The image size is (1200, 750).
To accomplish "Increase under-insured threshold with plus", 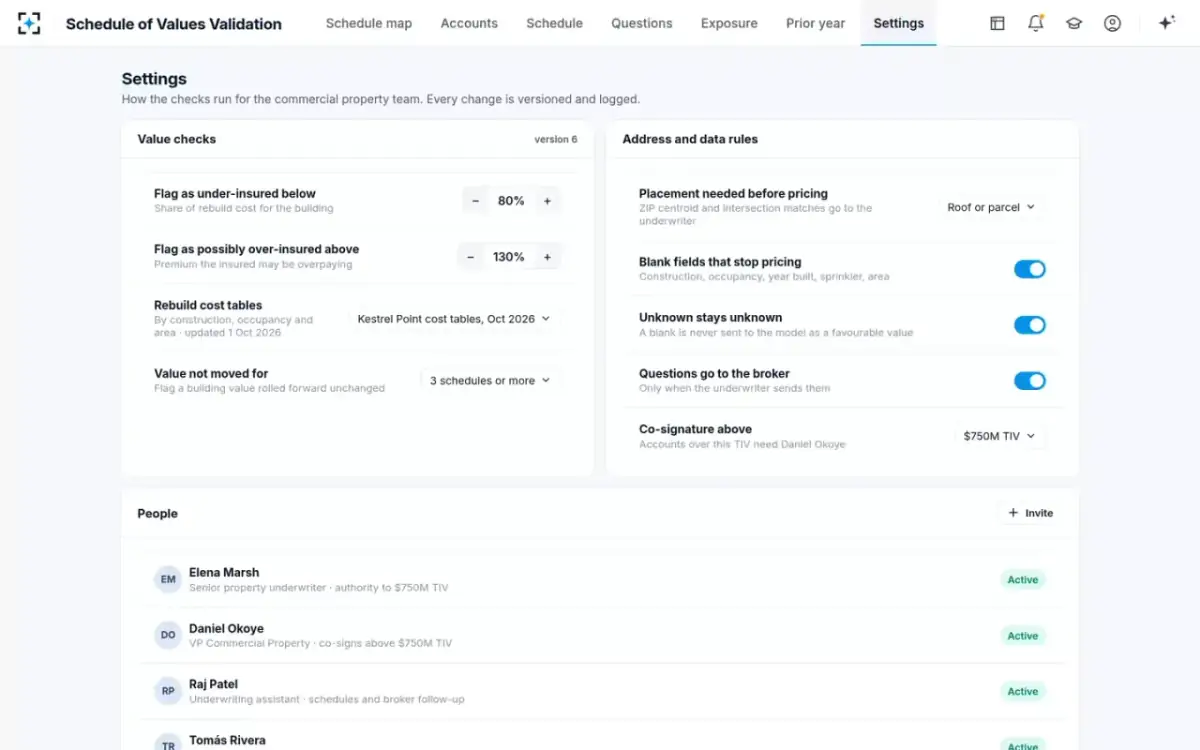I will [x=547, y=201].
